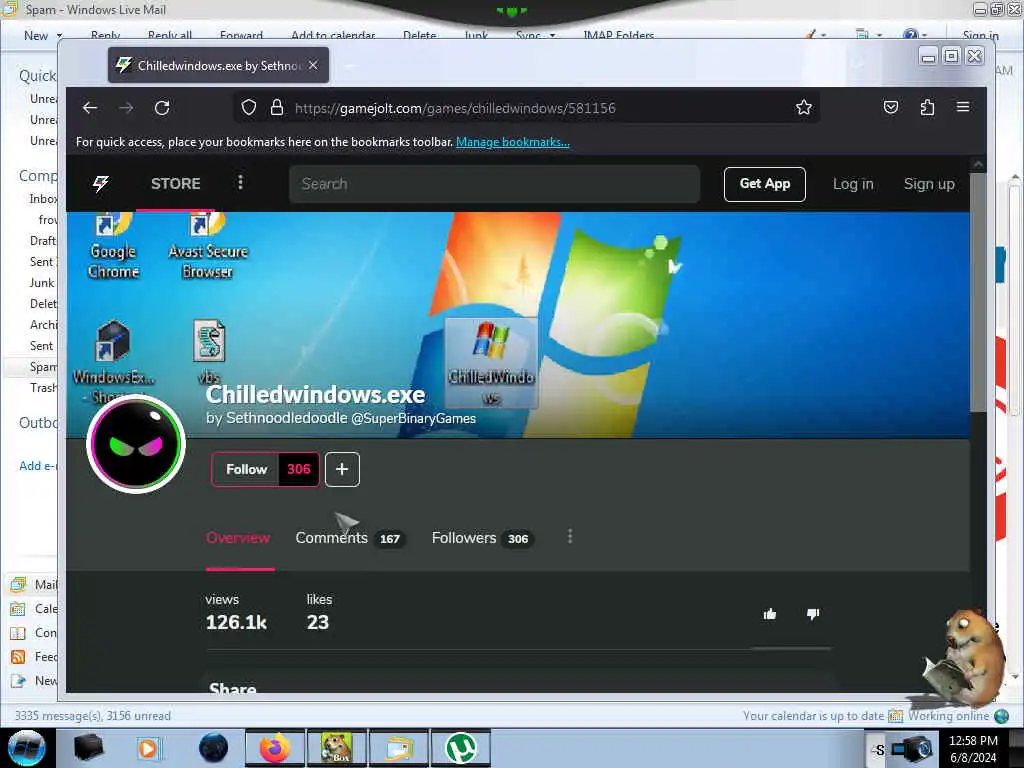Click the hamster desktop pet
Image resolution: width=1024 pixels, height=768 pixels.
tap(967, 658)
